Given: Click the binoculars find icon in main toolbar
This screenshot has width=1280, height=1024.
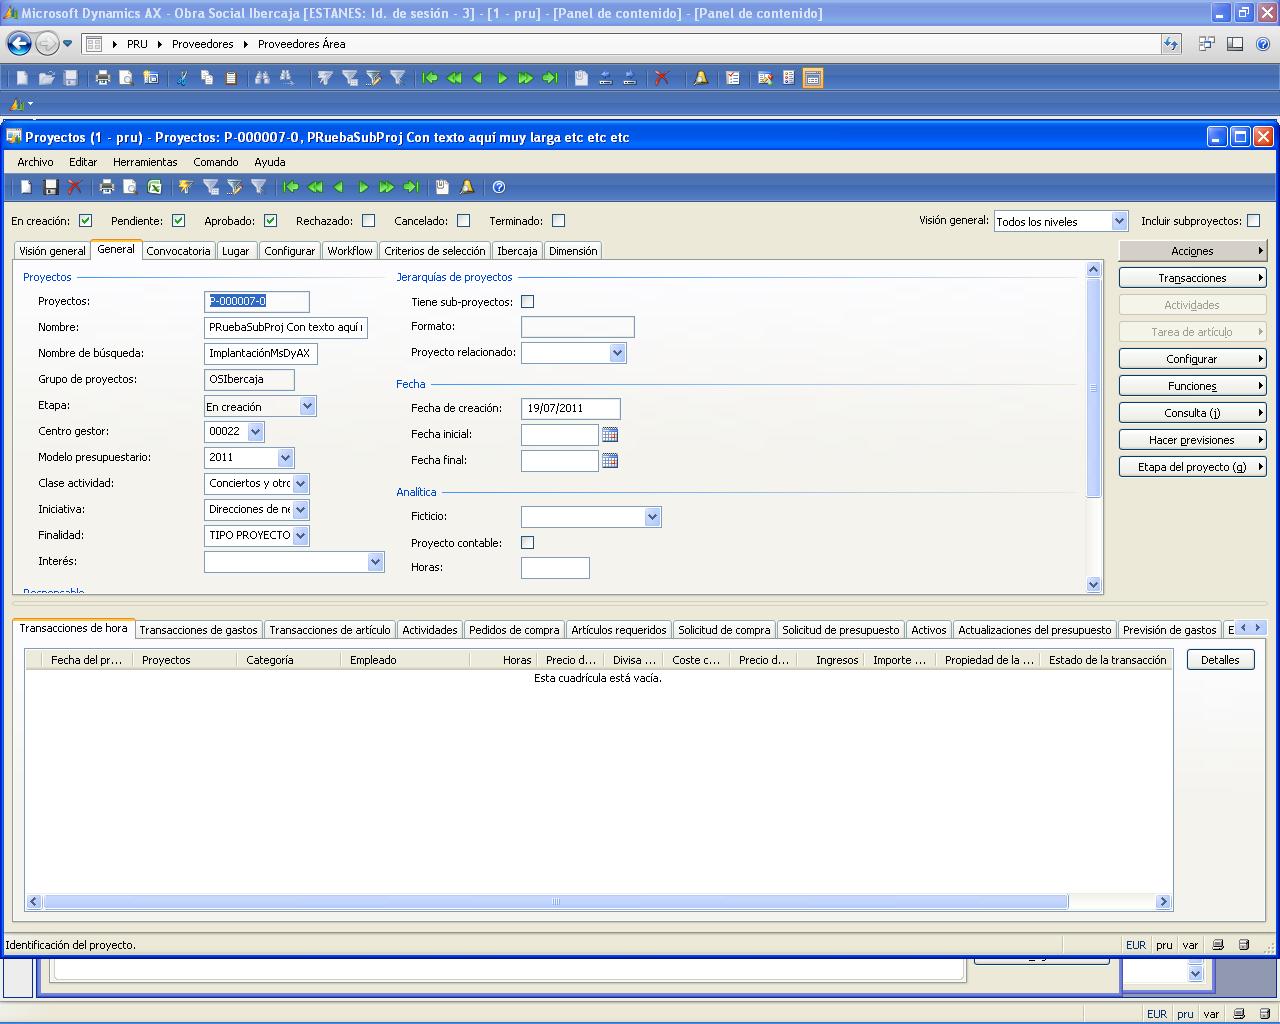Looking at the screenshot, I should (262, 78).
